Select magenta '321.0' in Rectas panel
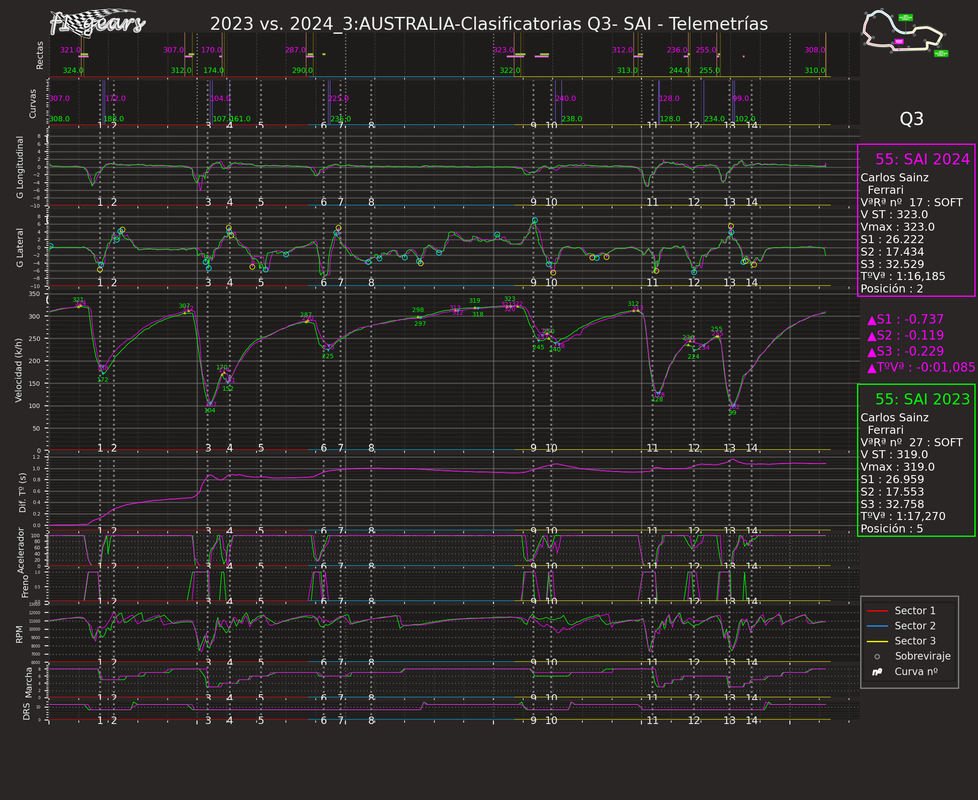 click(70, 50)
